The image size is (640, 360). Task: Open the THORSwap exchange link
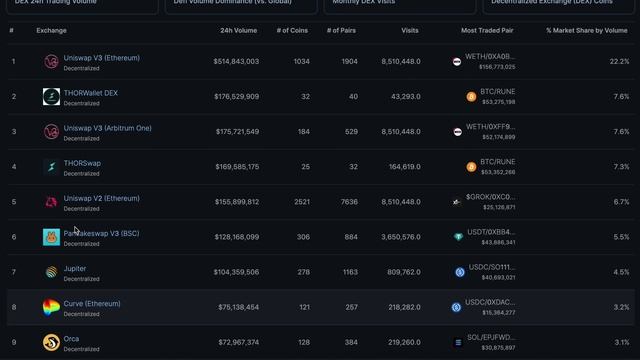tap(82, 163)
